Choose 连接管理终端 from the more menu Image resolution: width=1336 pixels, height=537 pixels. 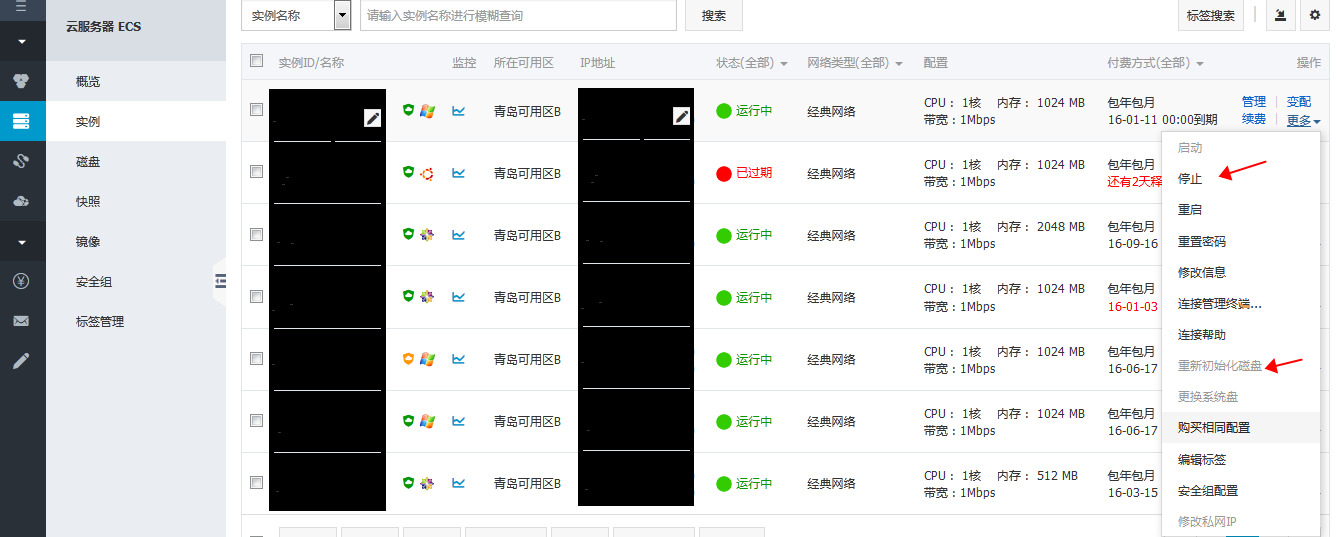point(1220,303)
